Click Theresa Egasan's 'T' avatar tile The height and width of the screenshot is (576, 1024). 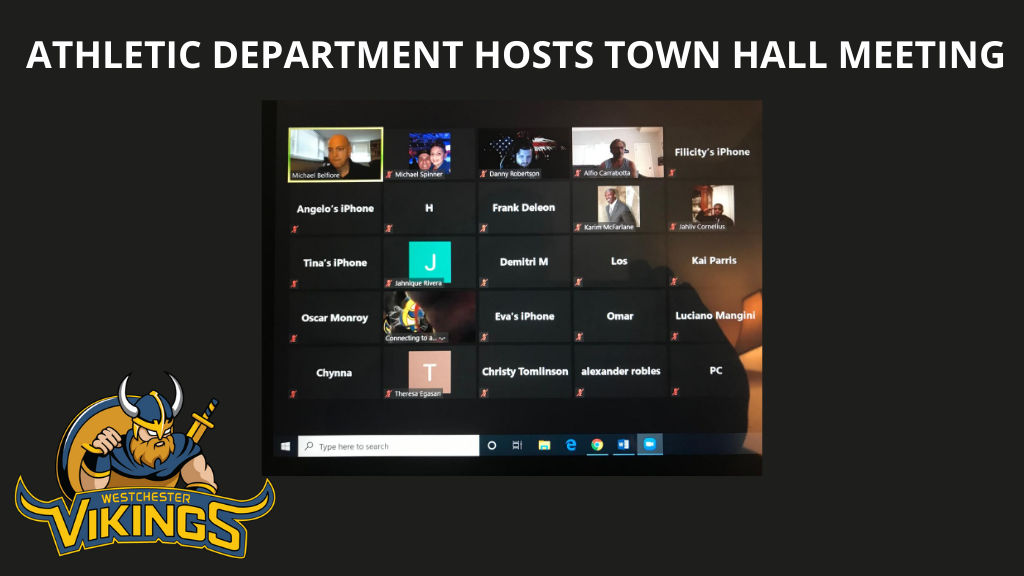tap(431, 370)
